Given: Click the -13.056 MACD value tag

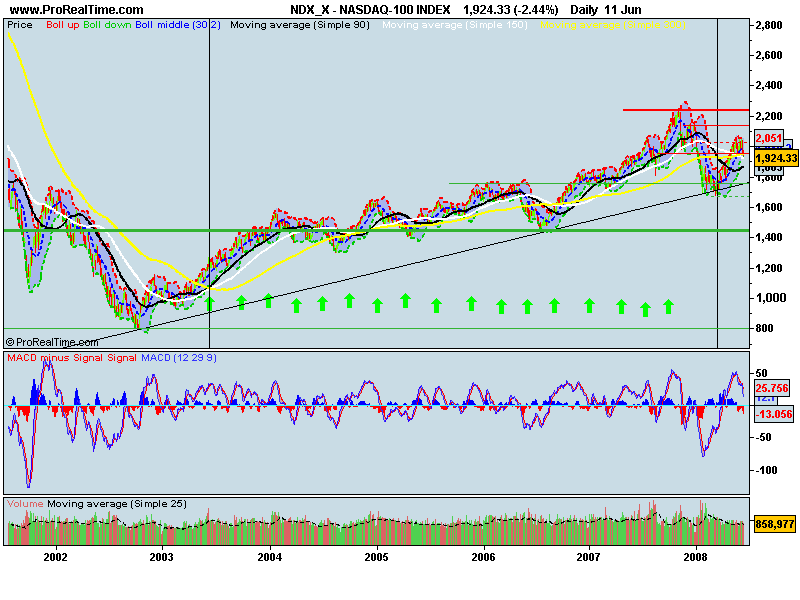Looking at the screenshot, I should (x=774, y=414).
